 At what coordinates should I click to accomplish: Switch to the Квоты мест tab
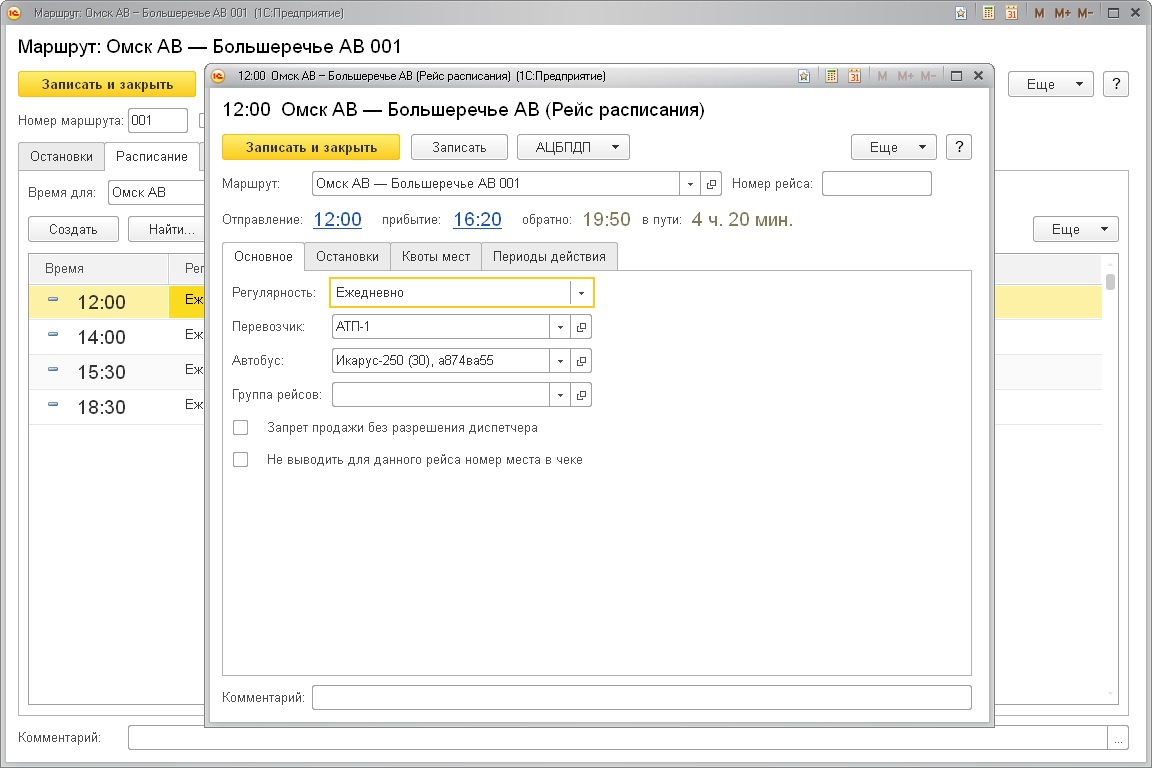[x=435, y=257]
